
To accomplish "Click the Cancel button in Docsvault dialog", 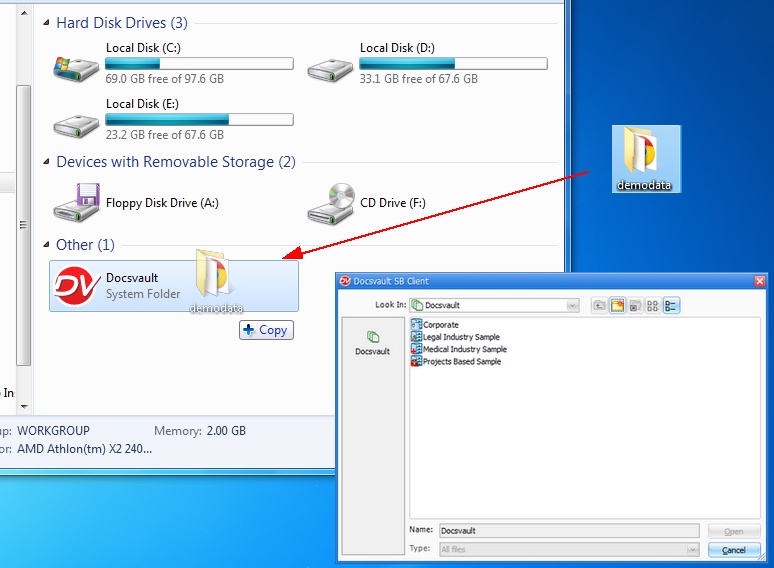I will pos(734,550).
